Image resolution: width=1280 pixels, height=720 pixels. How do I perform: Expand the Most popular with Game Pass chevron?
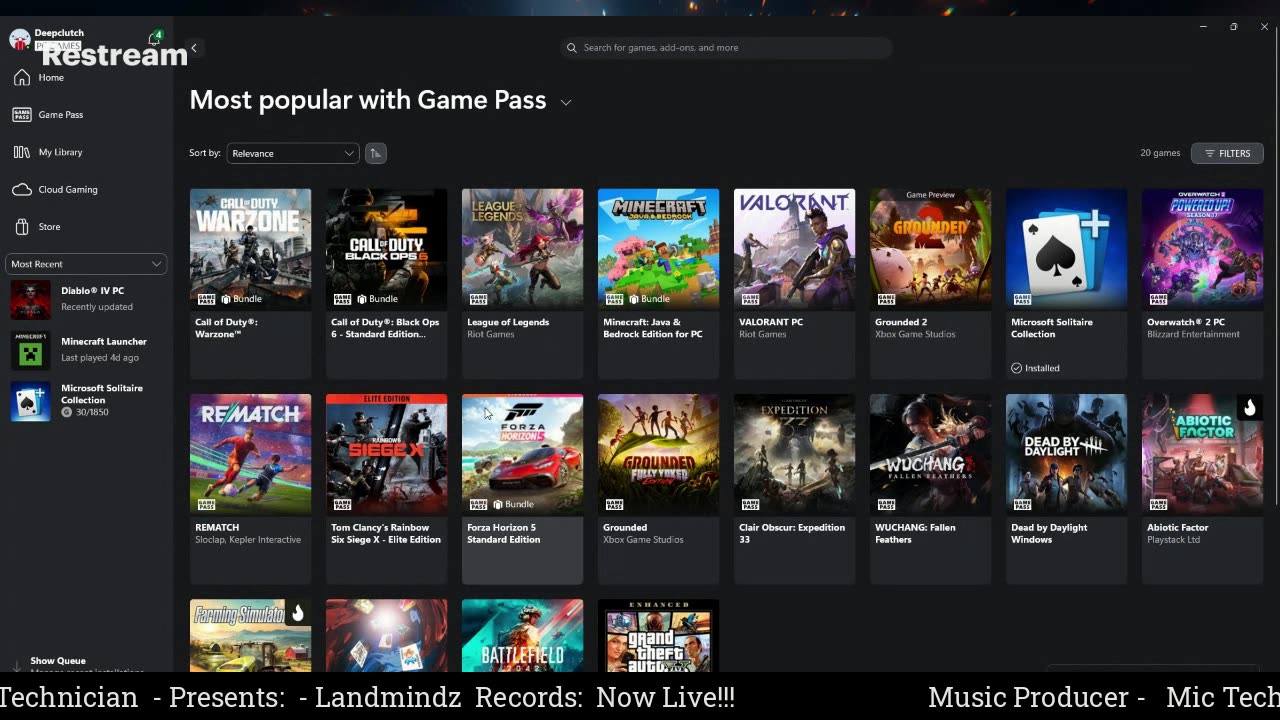coord(566,102)
